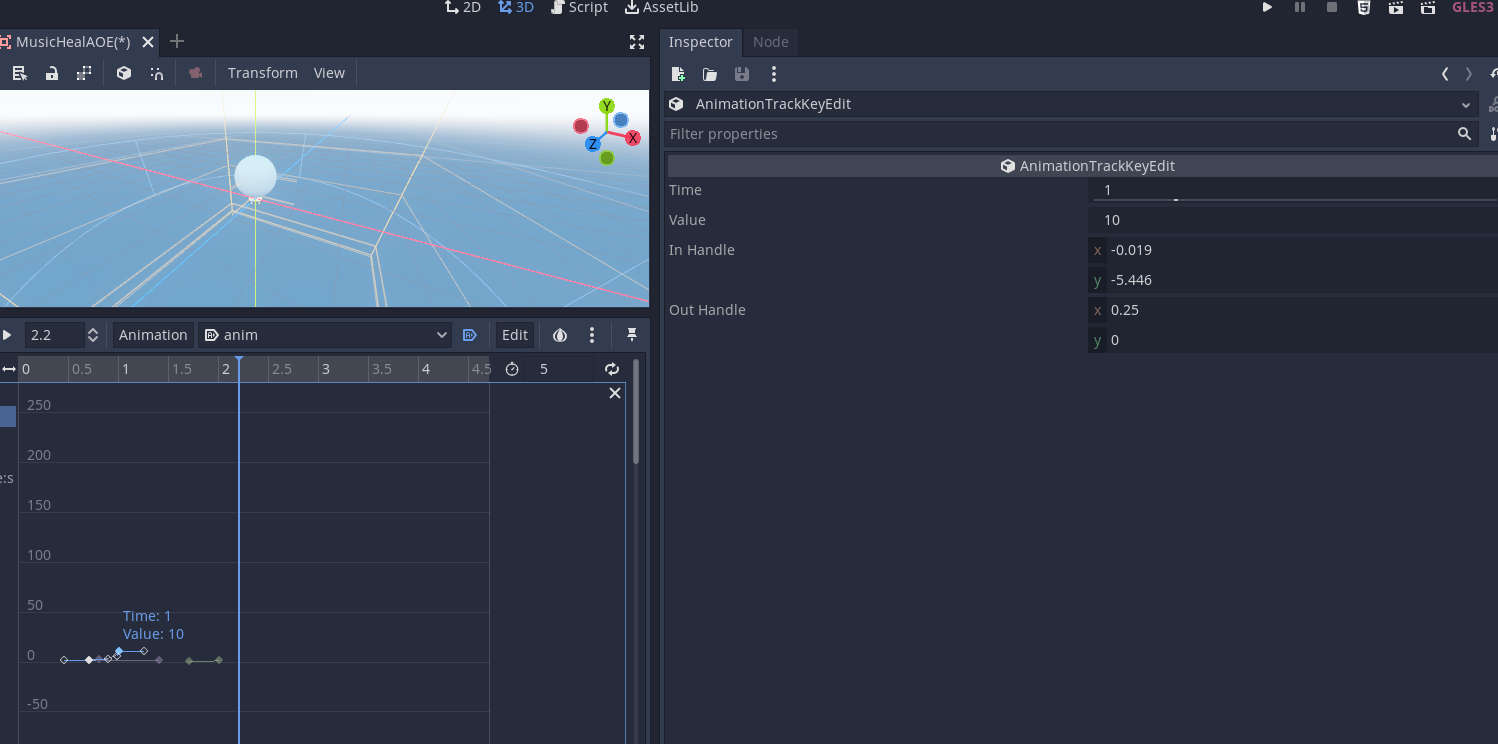This screenshot has width=1498, height=744.
Task: Click the HTML5 run in browser icon
Action: coord(1363,7)
